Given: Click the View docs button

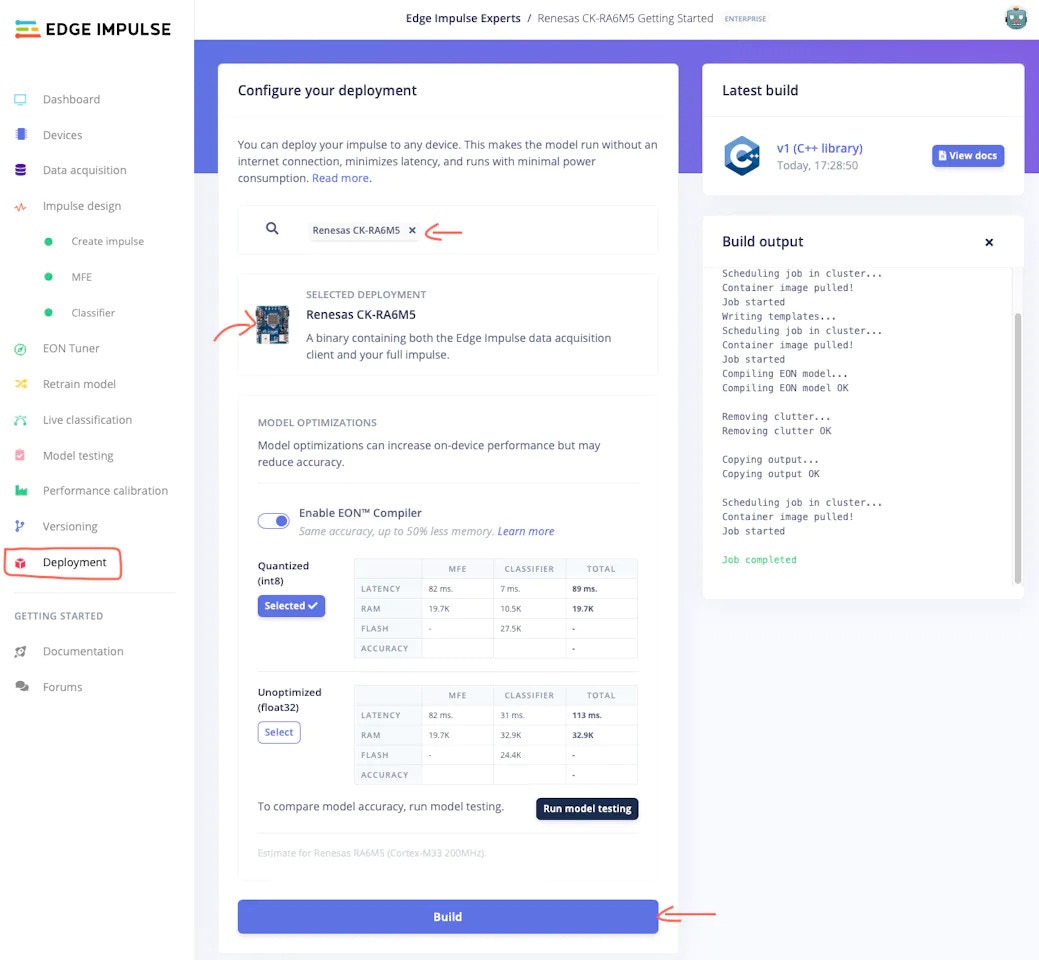Looking at the screenshot, I should pos(968,156).
